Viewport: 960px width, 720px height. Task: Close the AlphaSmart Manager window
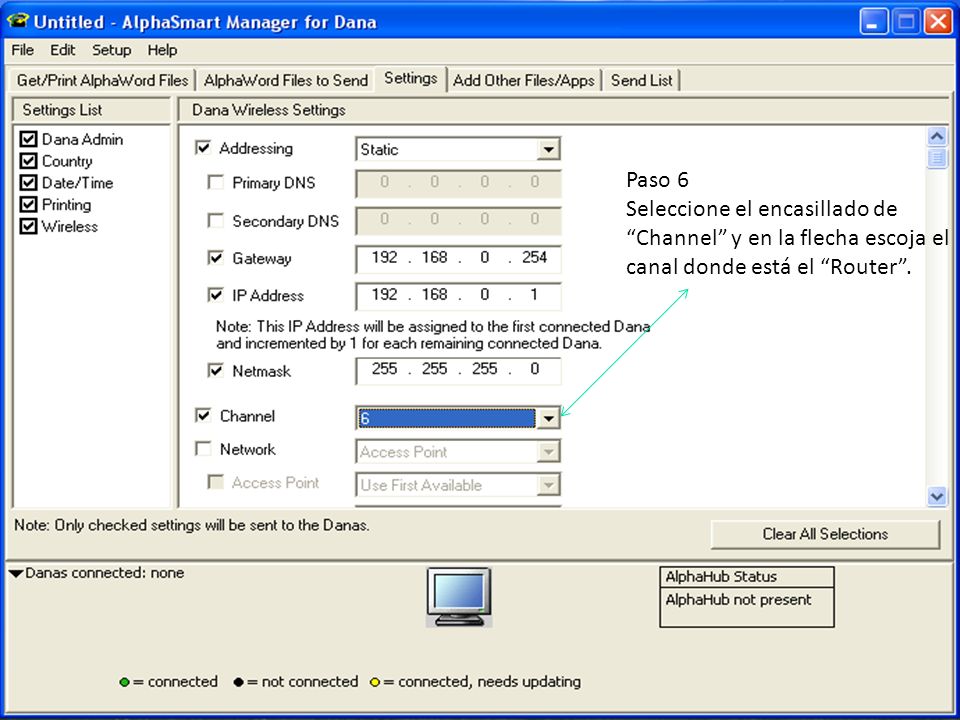tap(937, 21)
